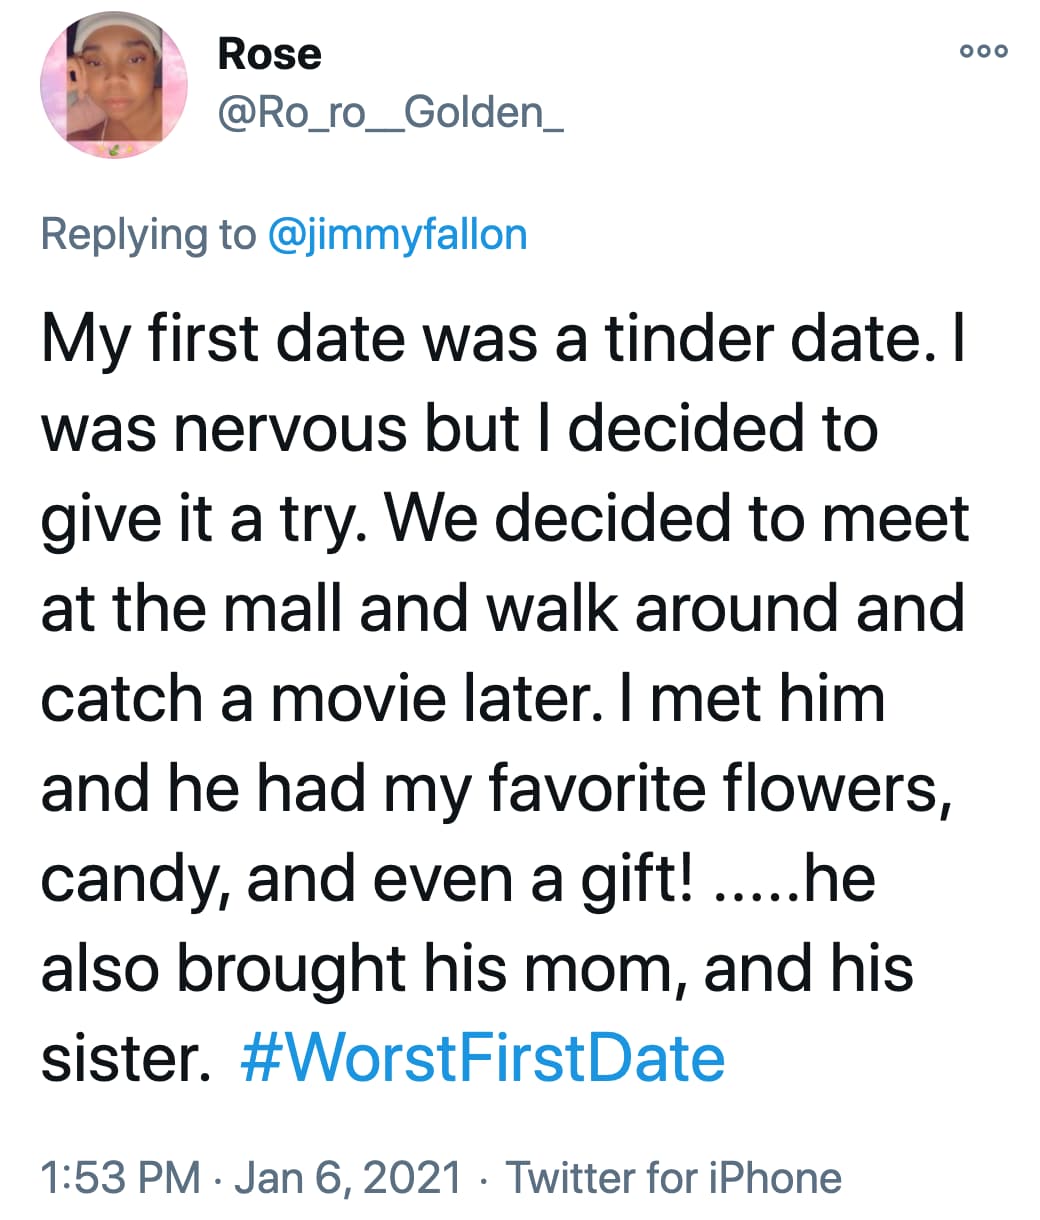Click Rose's profile picture avatar
The height and width of the screenshot is (1220, 1040).
(114, 88)
